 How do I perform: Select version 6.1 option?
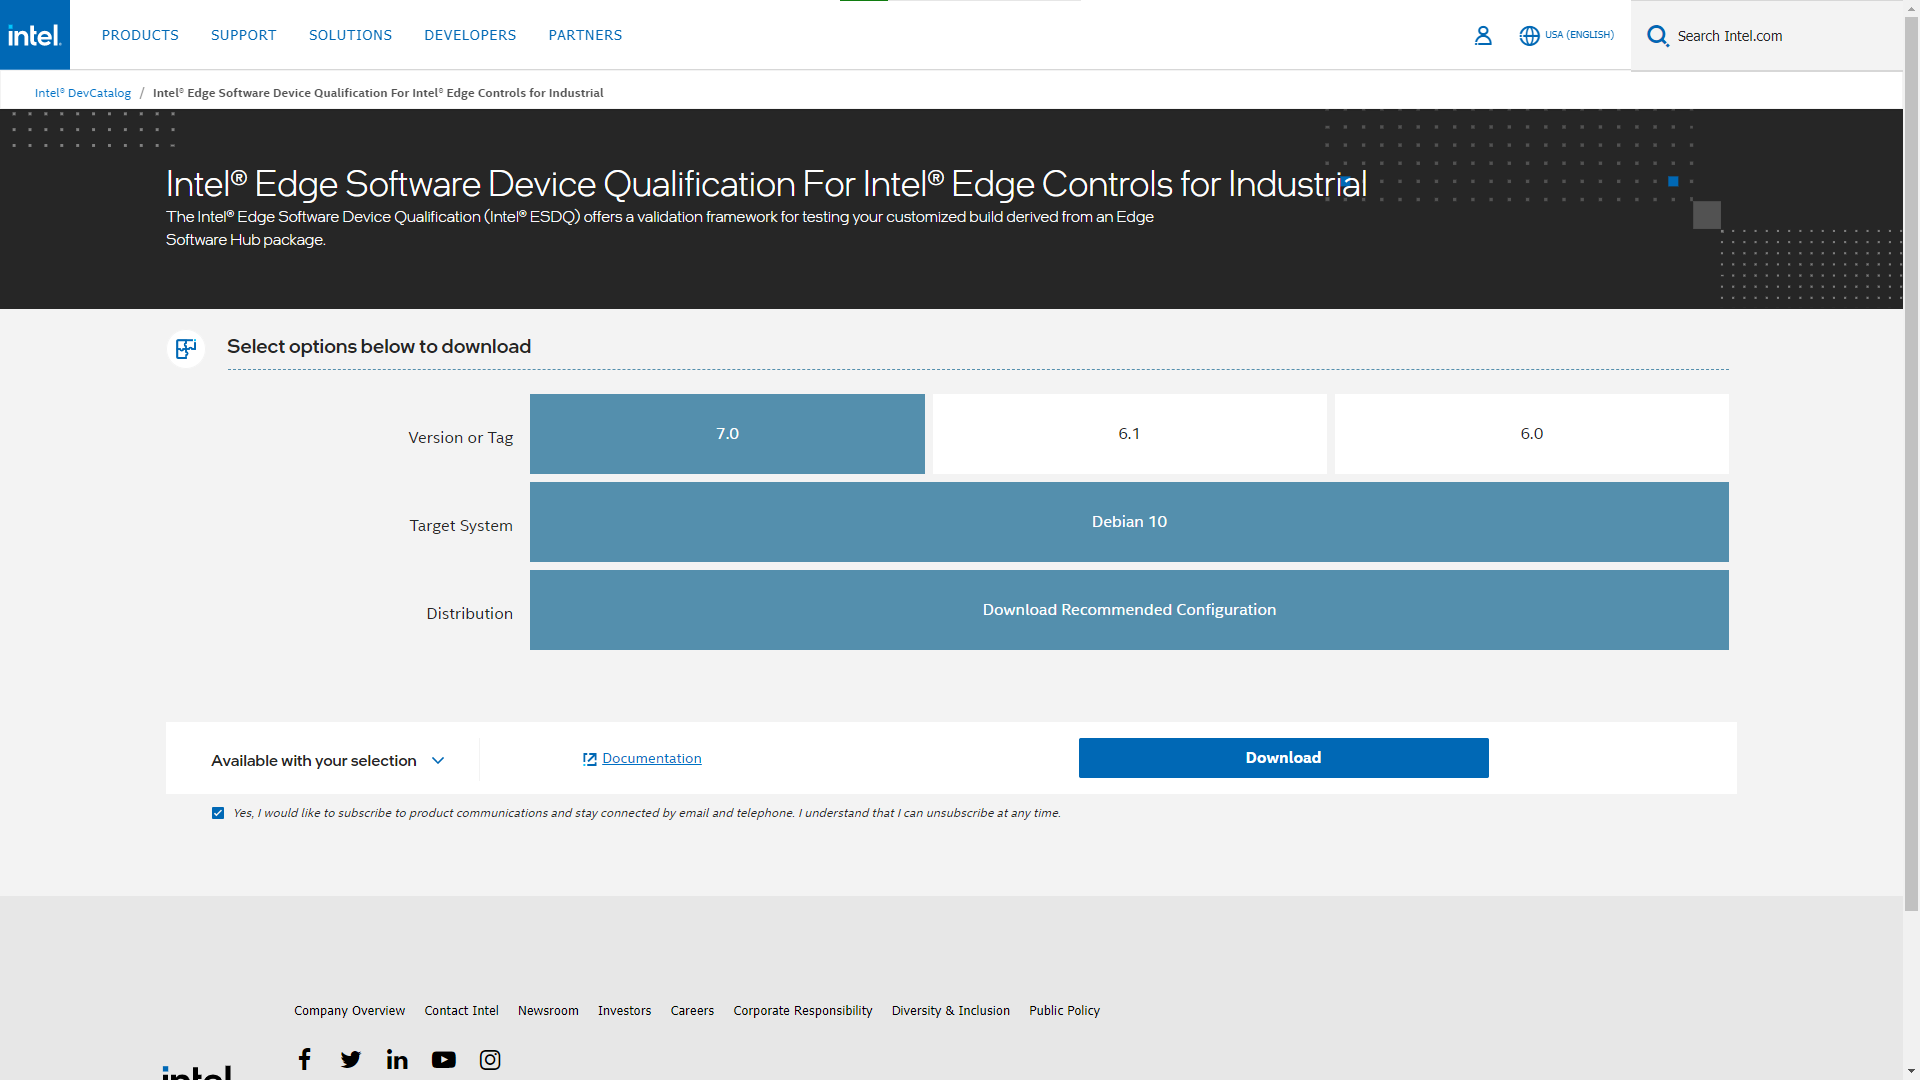point(1129,434)
